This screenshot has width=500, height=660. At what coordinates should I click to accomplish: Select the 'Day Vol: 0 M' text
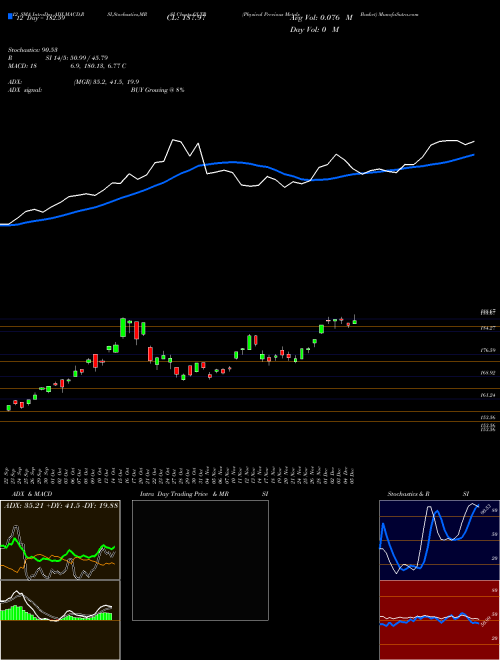(x=314, y=29)
